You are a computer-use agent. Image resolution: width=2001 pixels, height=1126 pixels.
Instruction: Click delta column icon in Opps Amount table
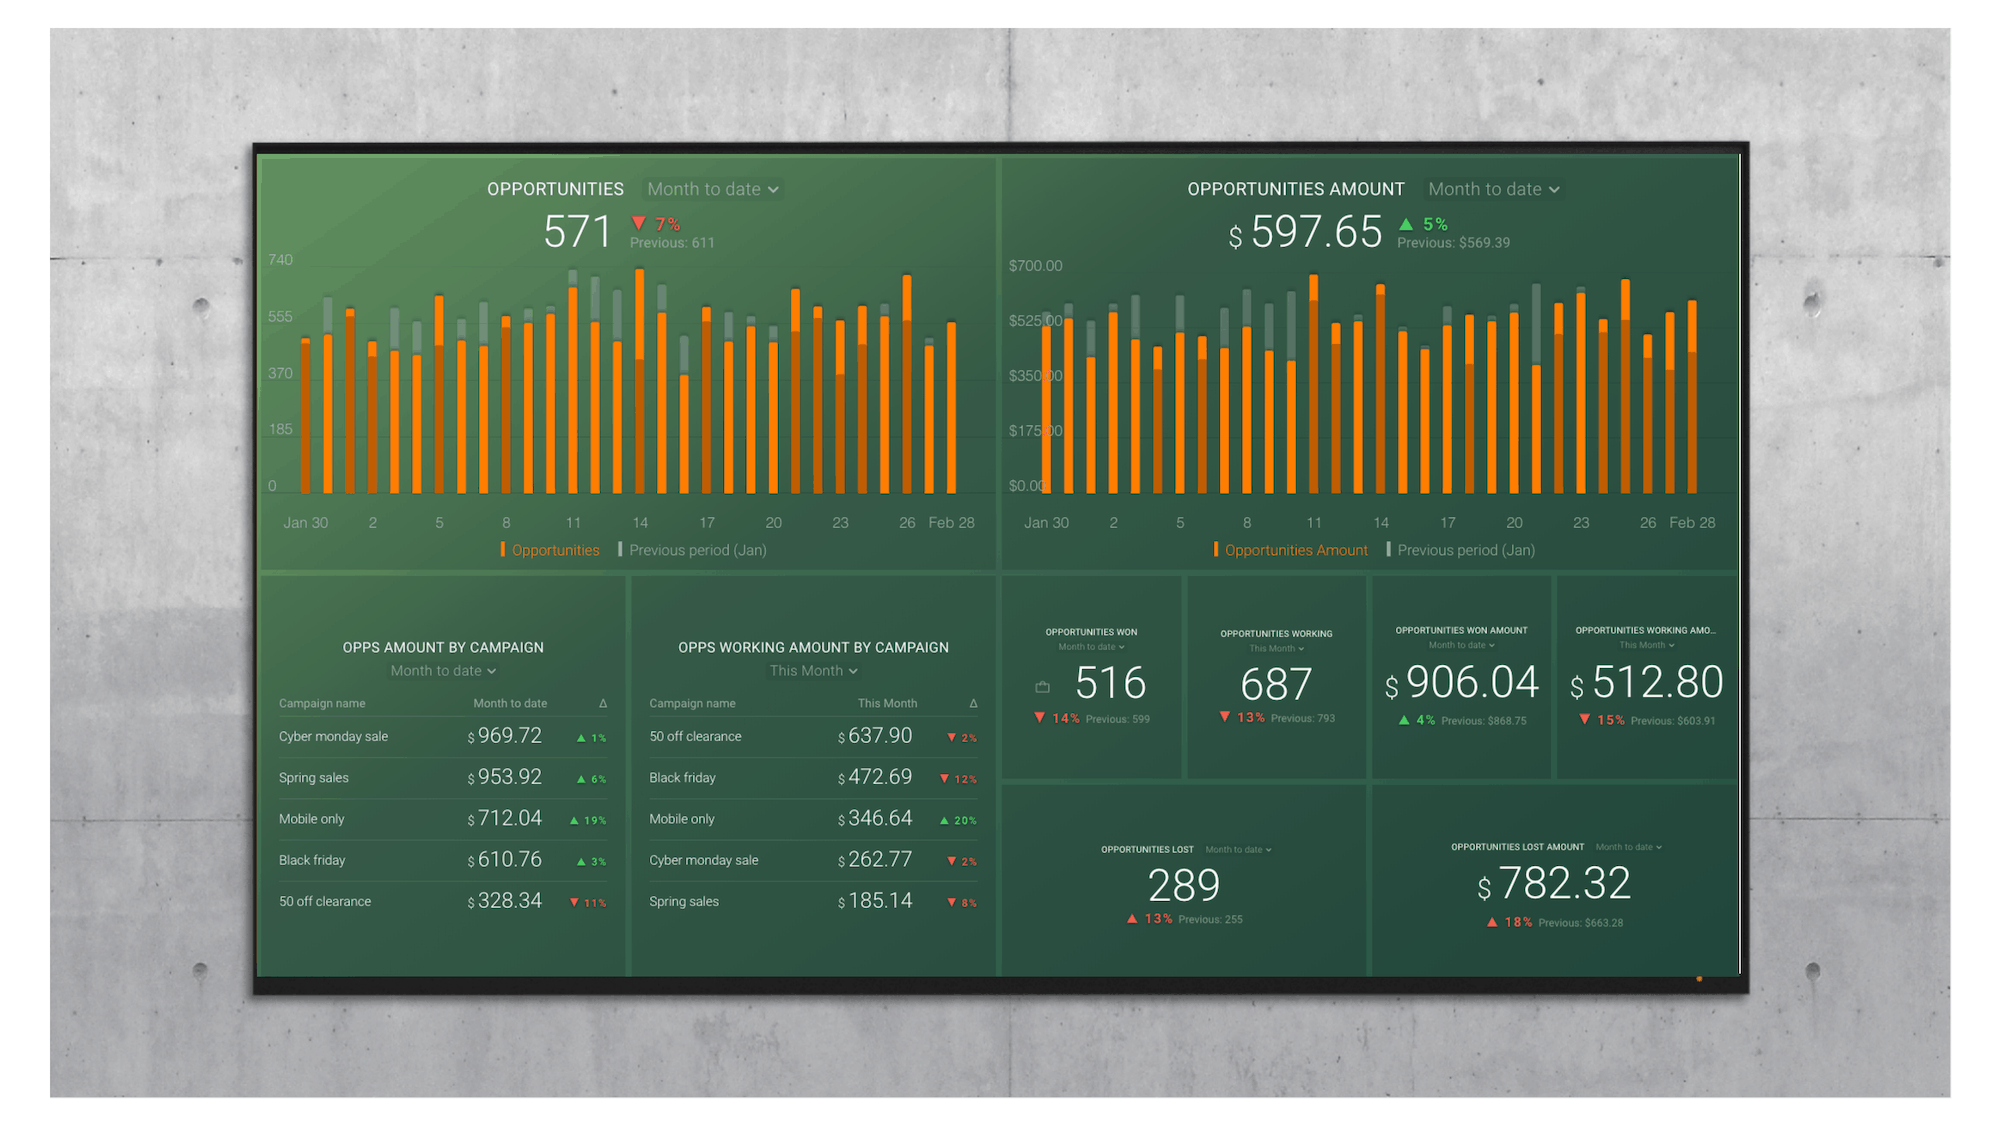click(x=603, y=704)
